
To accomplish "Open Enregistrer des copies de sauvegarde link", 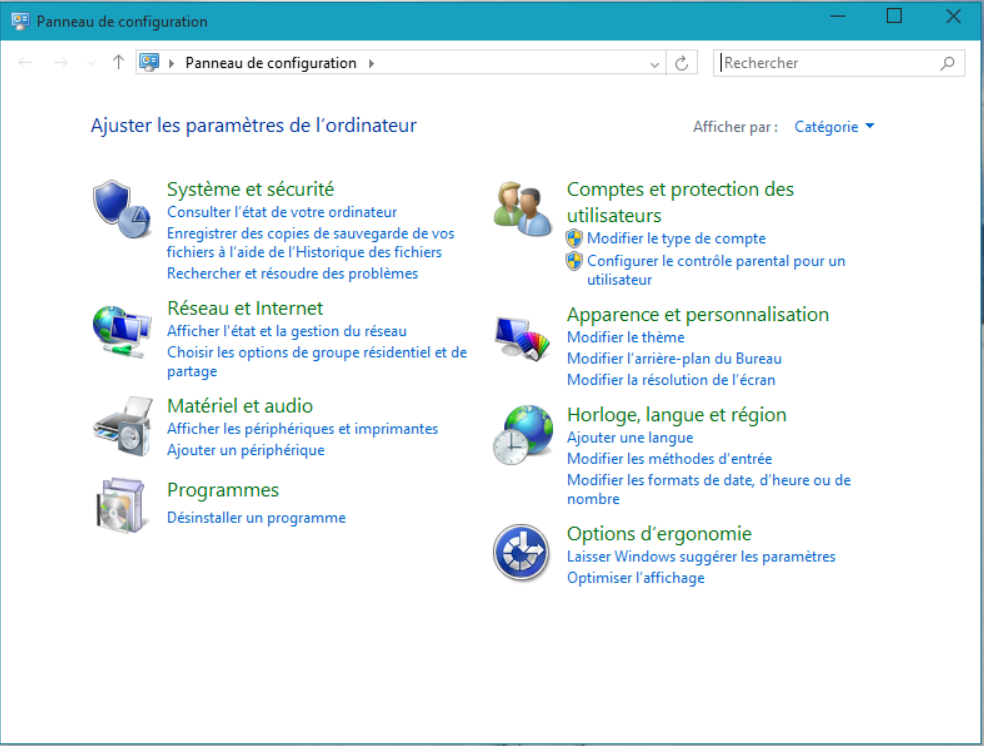I will [311, 243].
